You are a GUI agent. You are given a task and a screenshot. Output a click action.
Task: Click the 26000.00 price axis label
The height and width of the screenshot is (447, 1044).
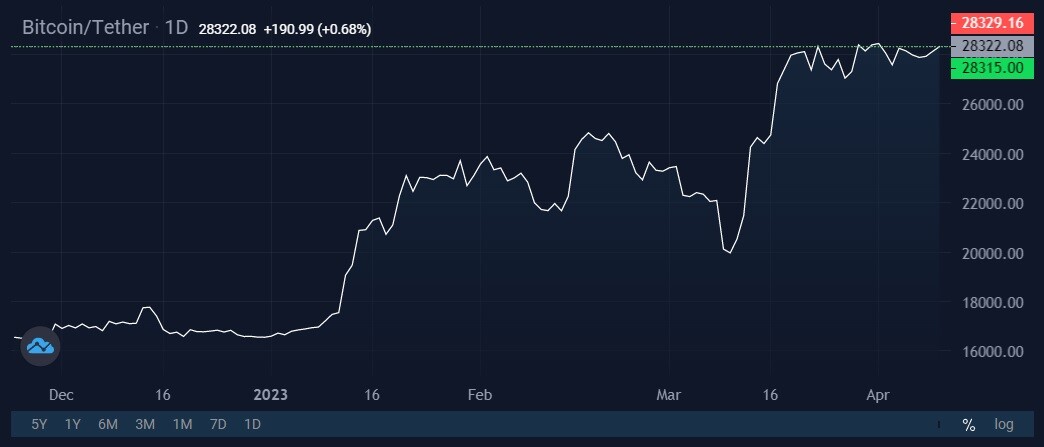pos(992,105)
